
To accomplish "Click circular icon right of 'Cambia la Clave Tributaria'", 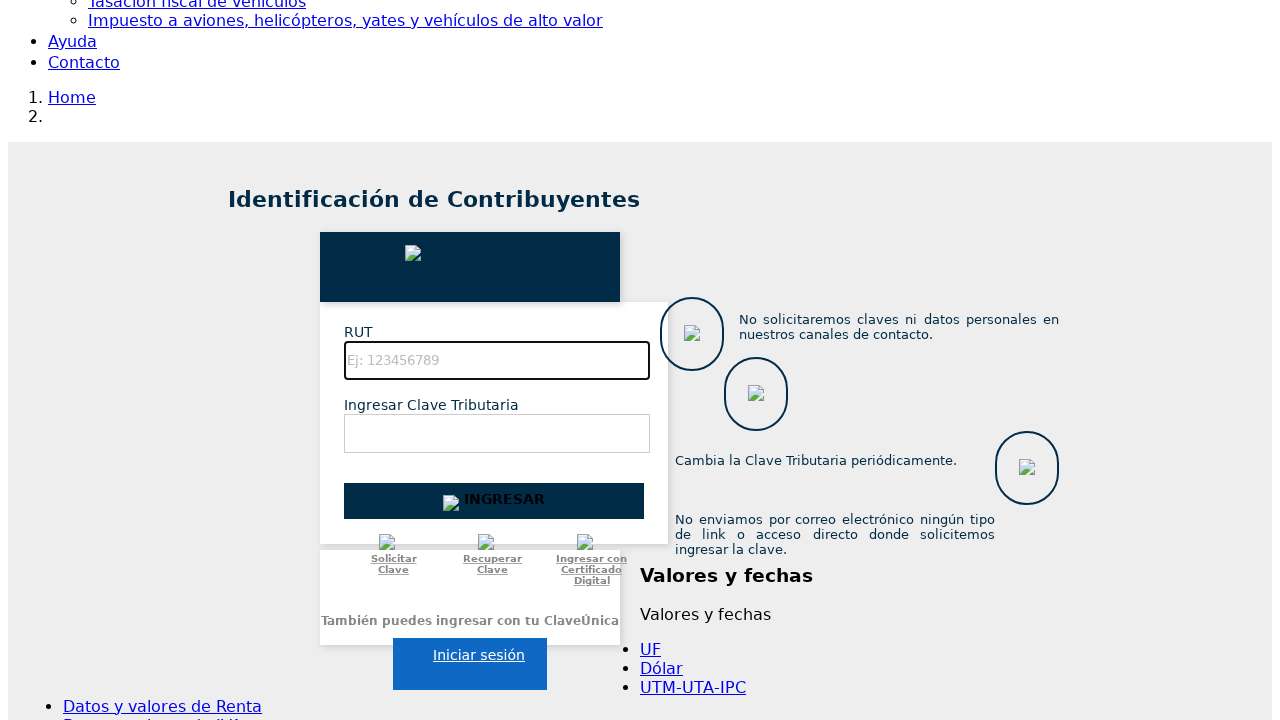I will point(1027,468).
